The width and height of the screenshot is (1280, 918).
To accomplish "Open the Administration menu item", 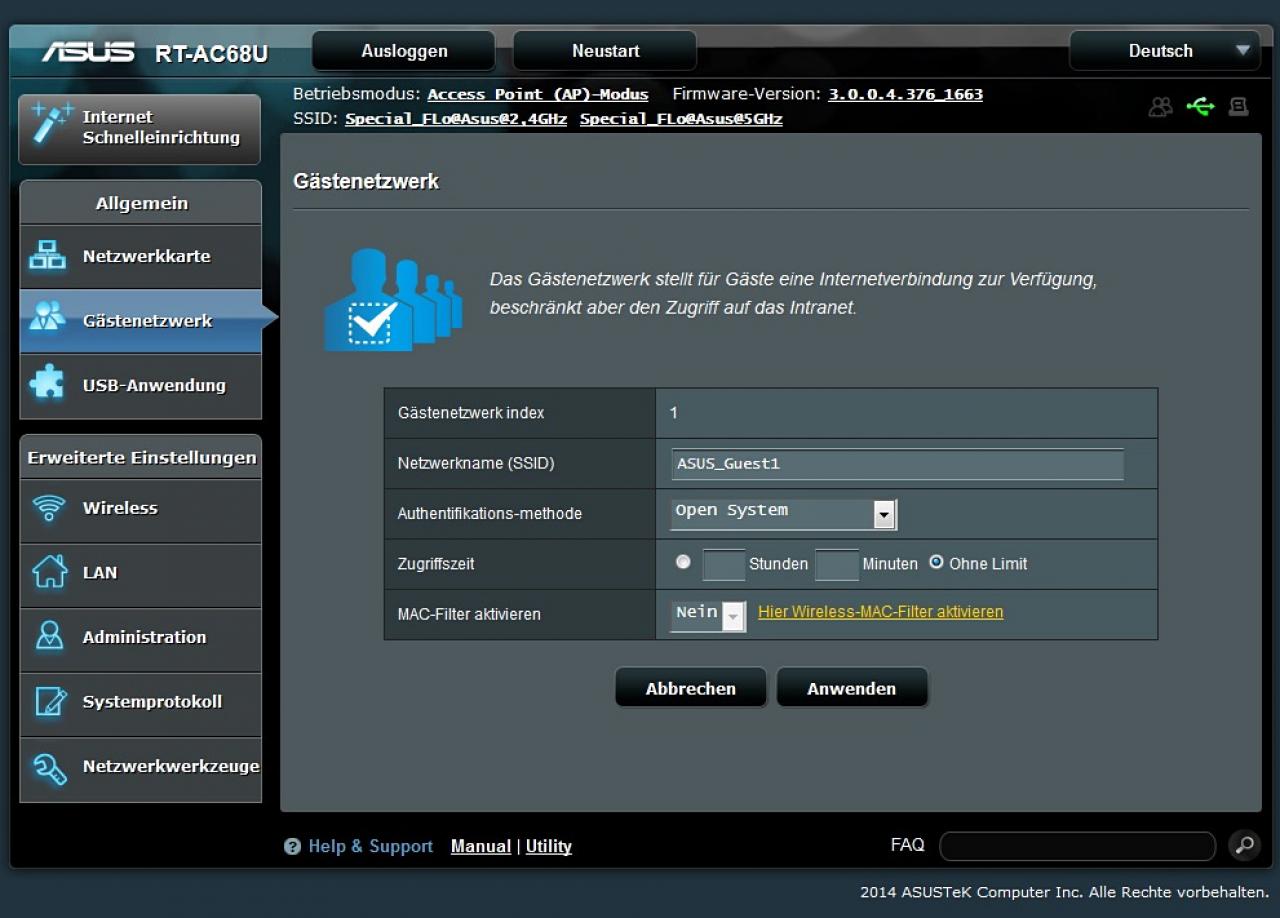I will [140, 638].
